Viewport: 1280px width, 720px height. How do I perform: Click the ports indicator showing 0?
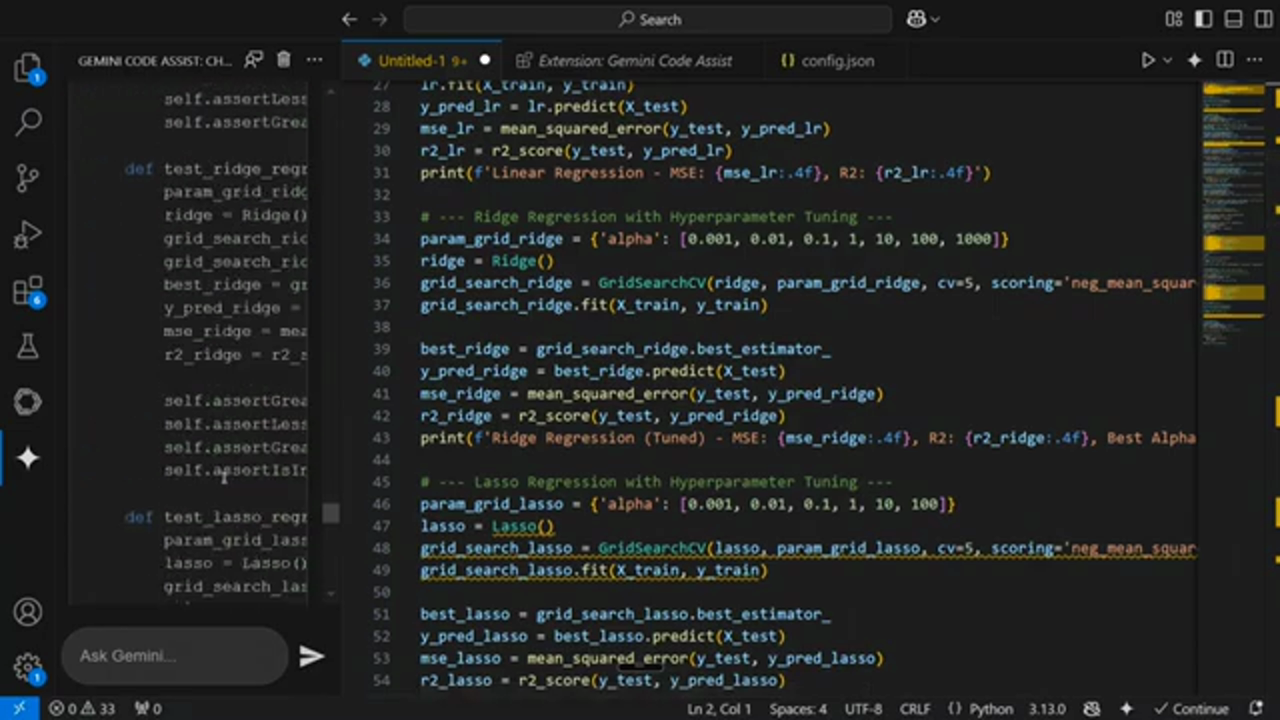point(147,709)
